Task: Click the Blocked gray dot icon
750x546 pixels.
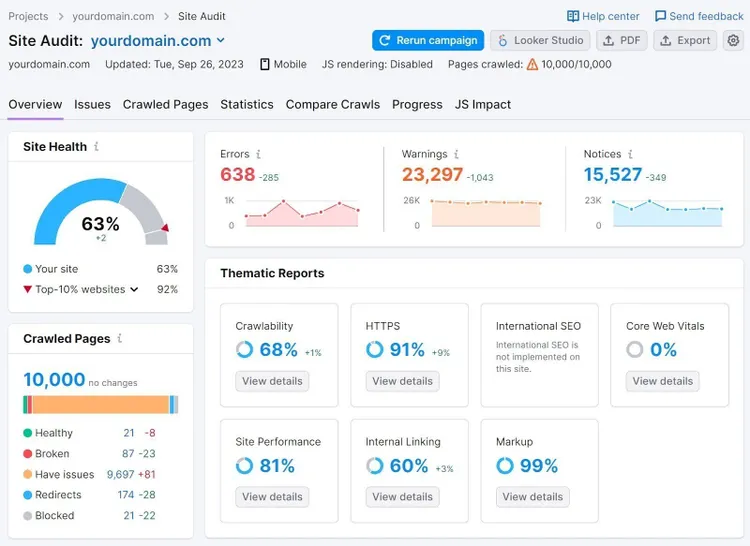Action: pyautogui.click(x=28, y=515)
